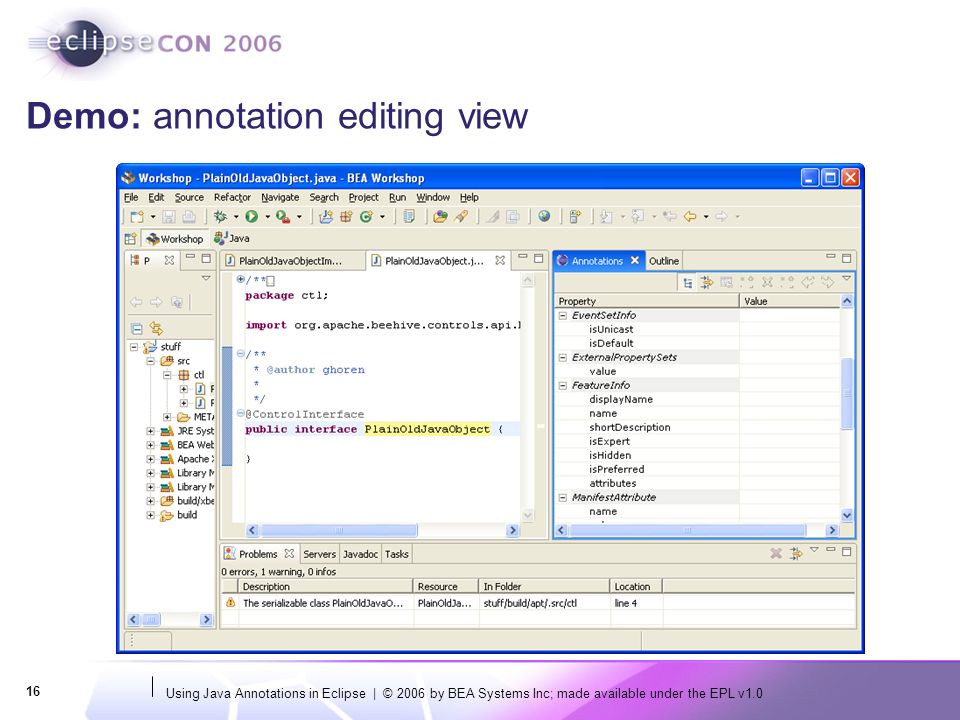This screenshot has width=960, height=720.
Task: Toggle Link with Editor in package explorer
Action: point(156,329)
